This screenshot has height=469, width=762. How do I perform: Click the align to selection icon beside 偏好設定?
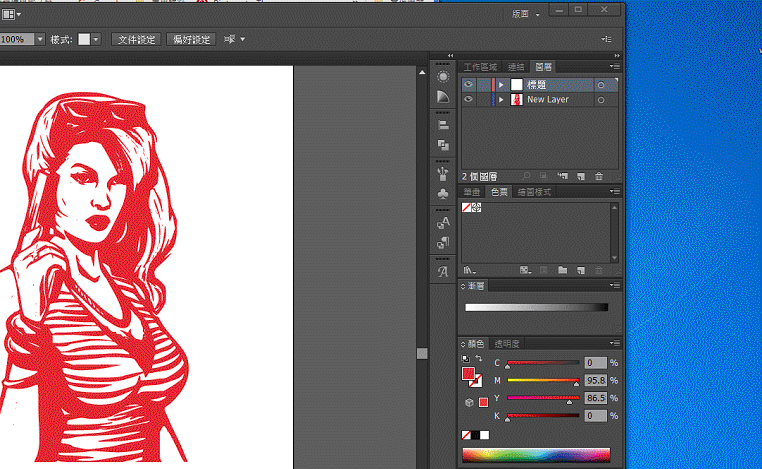(230, 39)
